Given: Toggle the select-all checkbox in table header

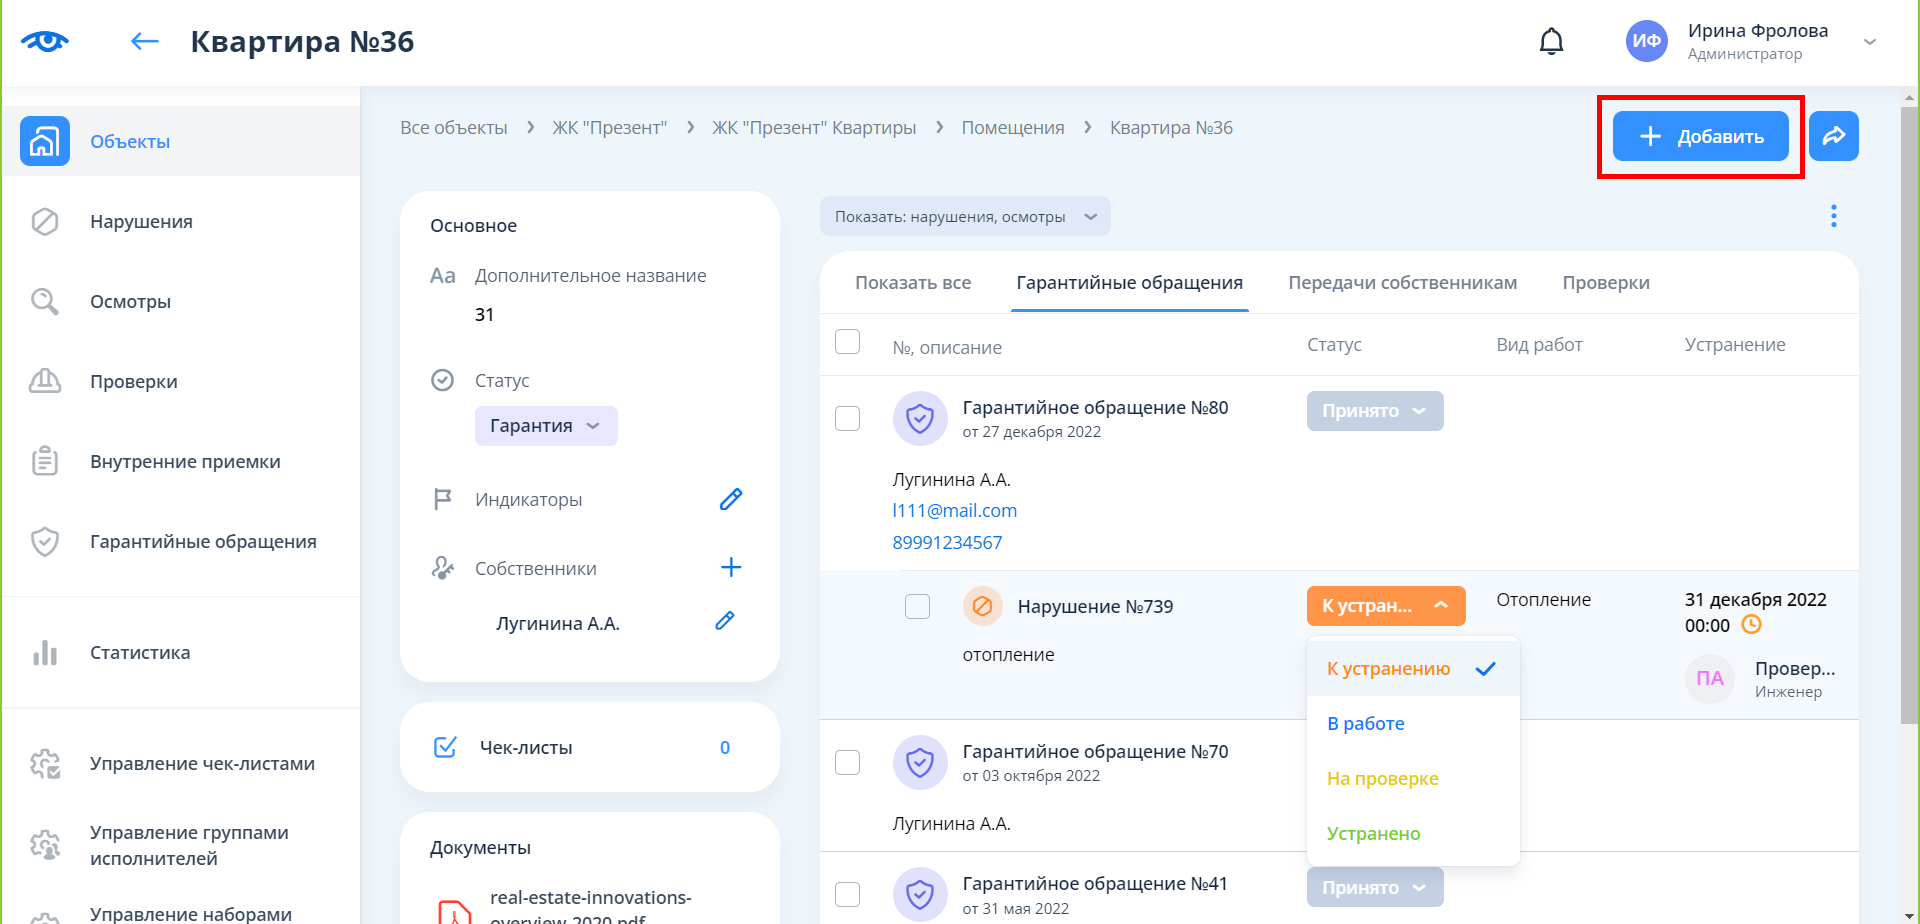Looking at the screenshot, I should point(847,342).
